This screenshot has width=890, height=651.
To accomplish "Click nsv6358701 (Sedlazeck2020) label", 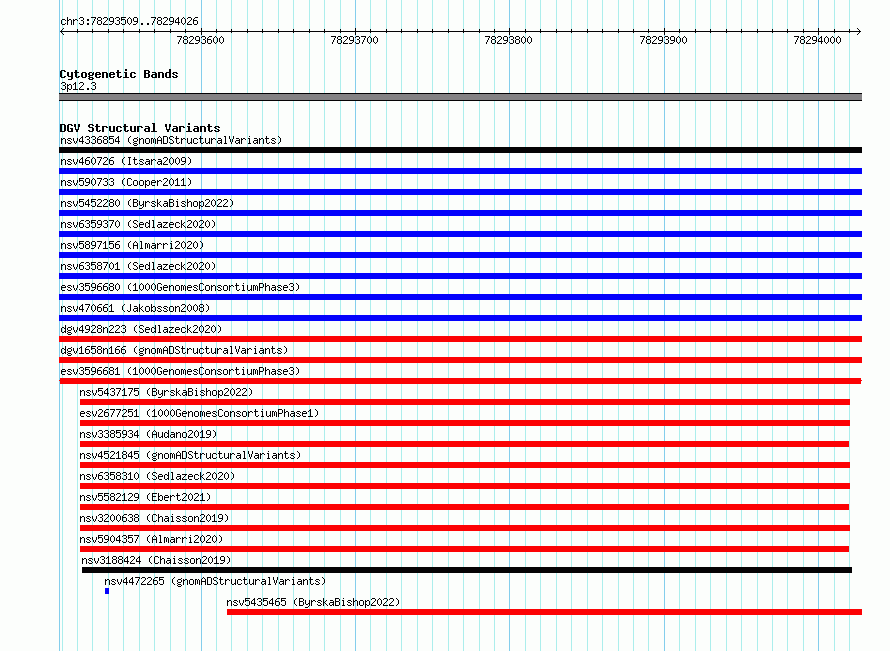I will 138,266.
